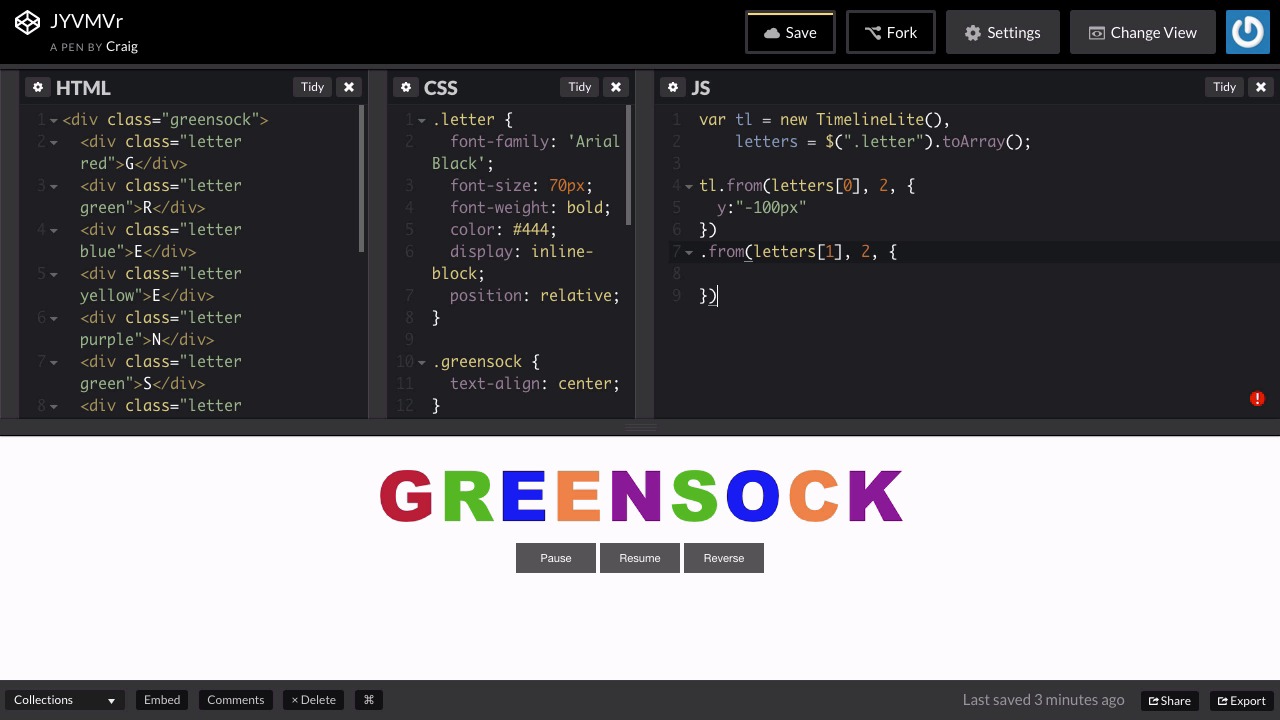Collapse JS fold arrow on line 7

click(x=688, y=252)
